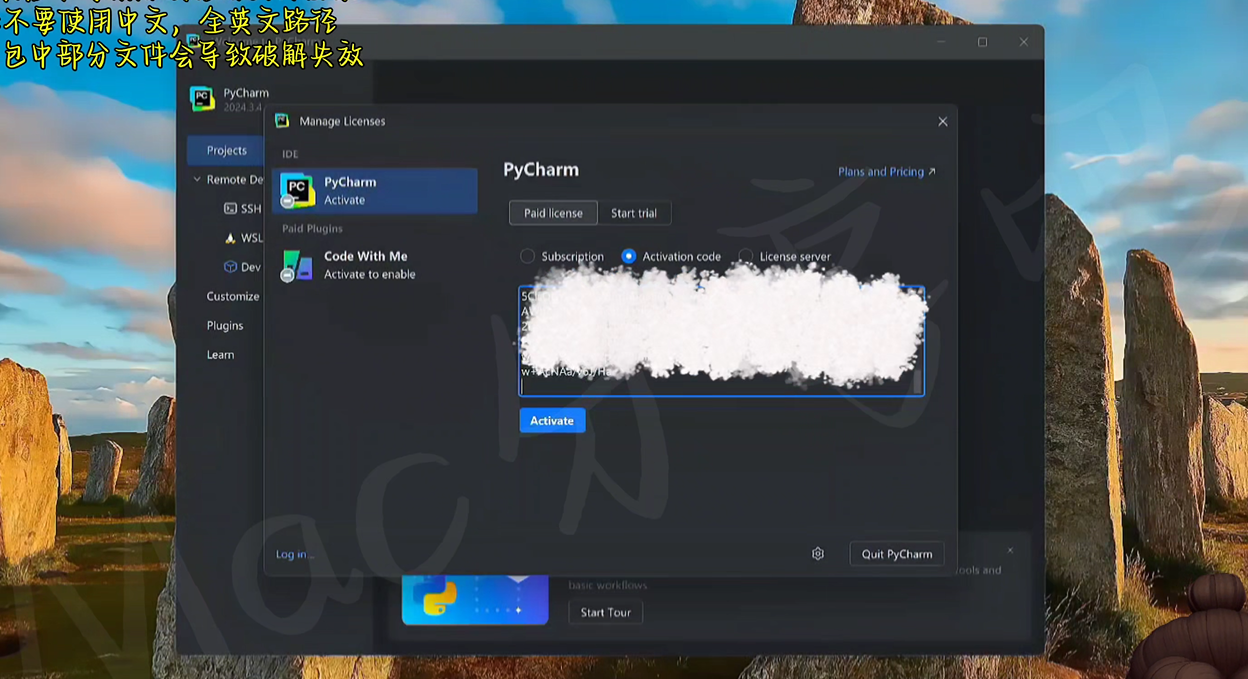Select Code With Me plugin entry

coord(375,265)
